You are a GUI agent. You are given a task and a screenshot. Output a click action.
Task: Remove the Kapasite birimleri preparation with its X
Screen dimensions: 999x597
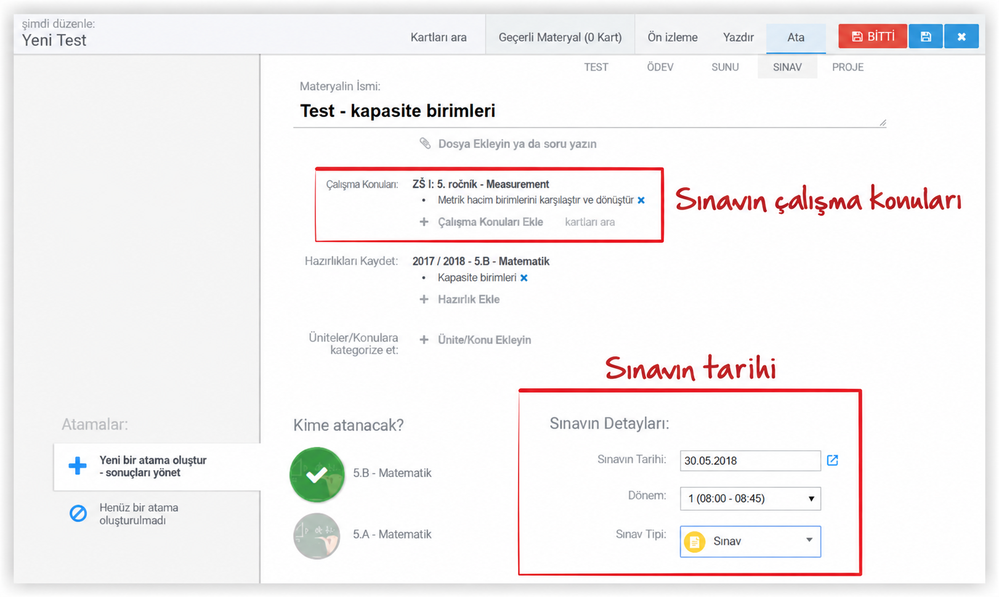tap(524, 278)
